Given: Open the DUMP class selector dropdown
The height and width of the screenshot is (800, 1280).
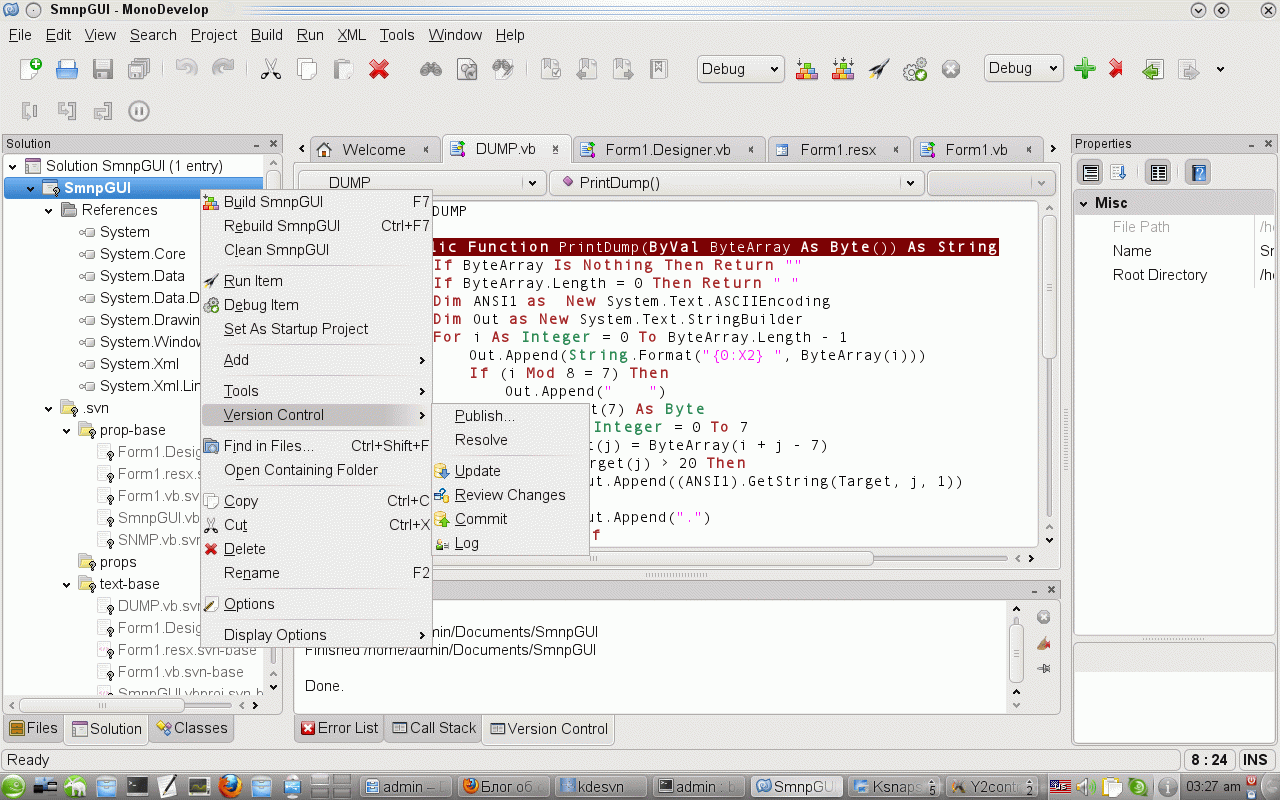Looking at the screenshot, I should pos(421,183).
